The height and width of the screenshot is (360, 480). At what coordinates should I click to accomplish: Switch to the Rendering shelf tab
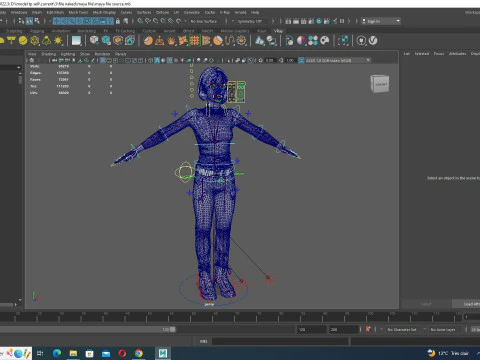tap(87, 31)
